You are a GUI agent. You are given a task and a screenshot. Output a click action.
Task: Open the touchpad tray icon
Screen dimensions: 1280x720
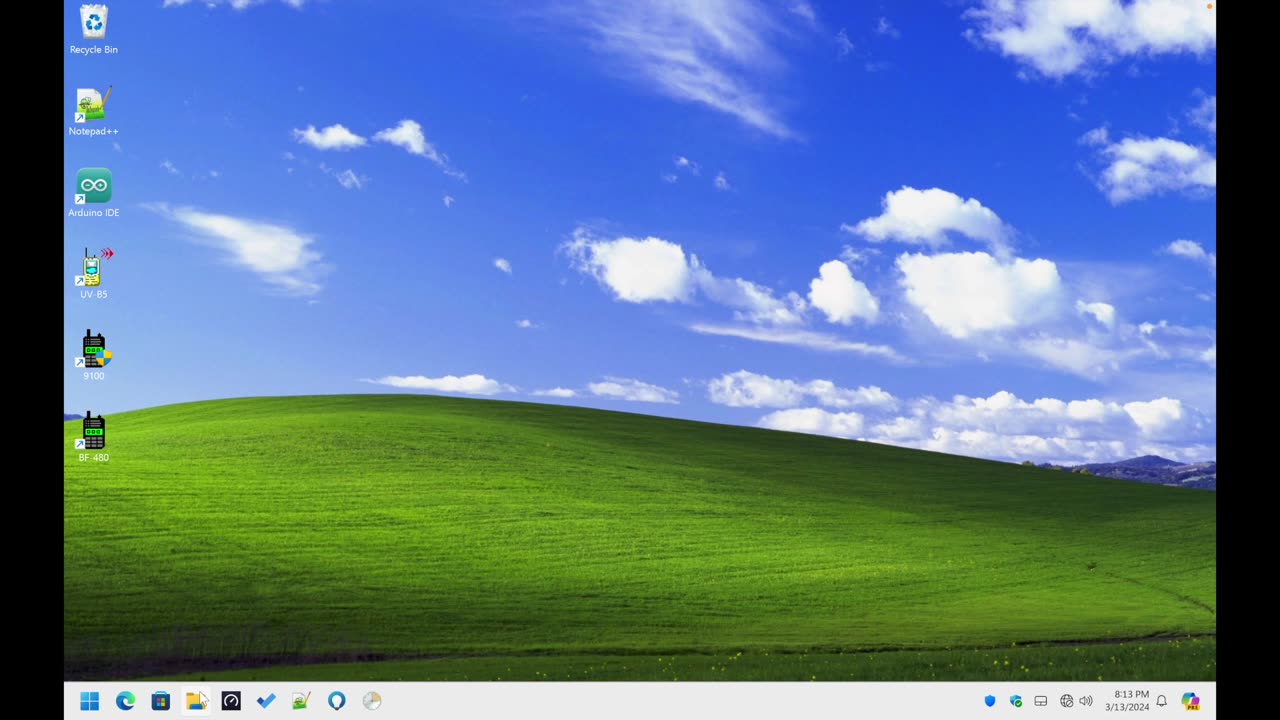click(1041, 701)
